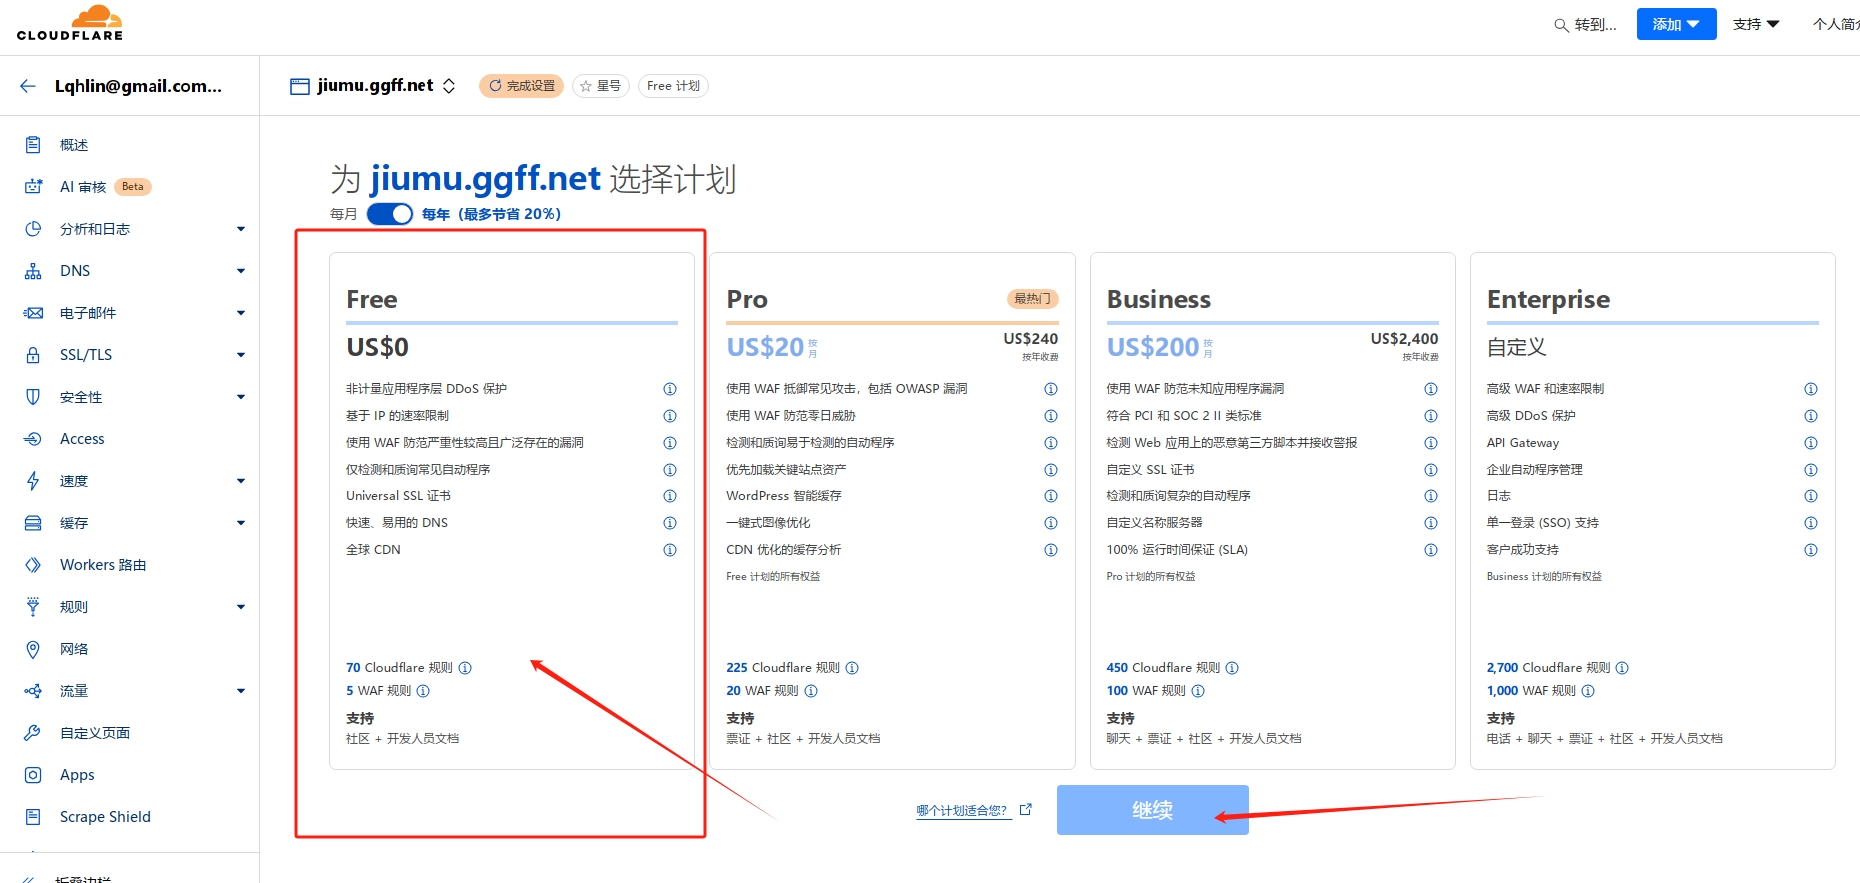Screen dimensions: 1860x883
Task: Expand 安全性 sidebar arrow
Action: tap(241, 397)
